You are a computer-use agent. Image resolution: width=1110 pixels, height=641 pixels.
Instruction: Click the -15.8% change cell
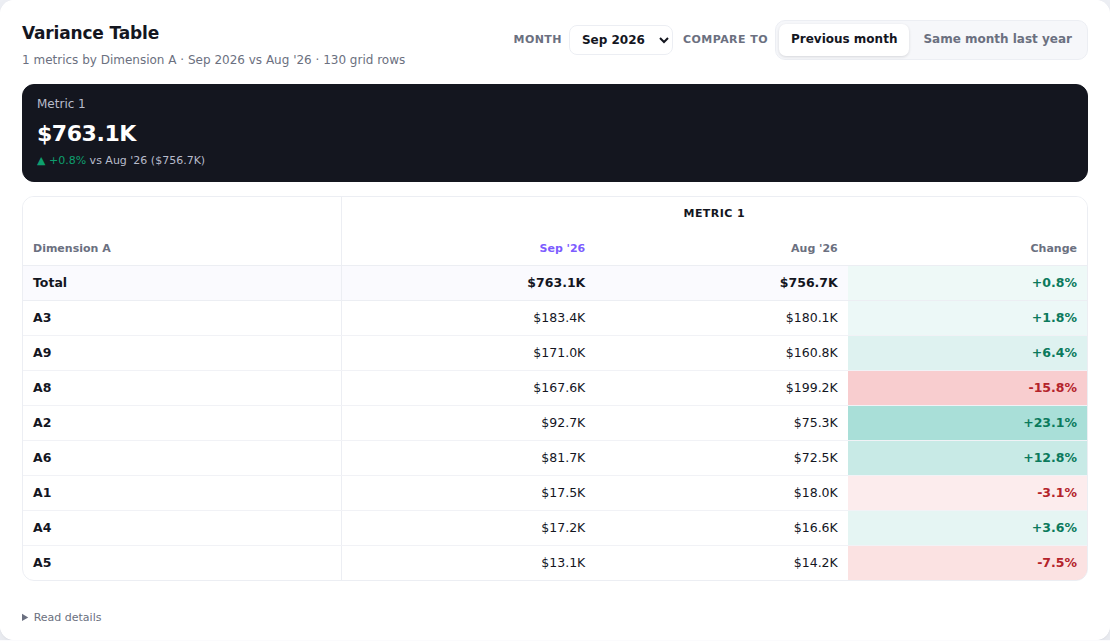coord(968,388)
